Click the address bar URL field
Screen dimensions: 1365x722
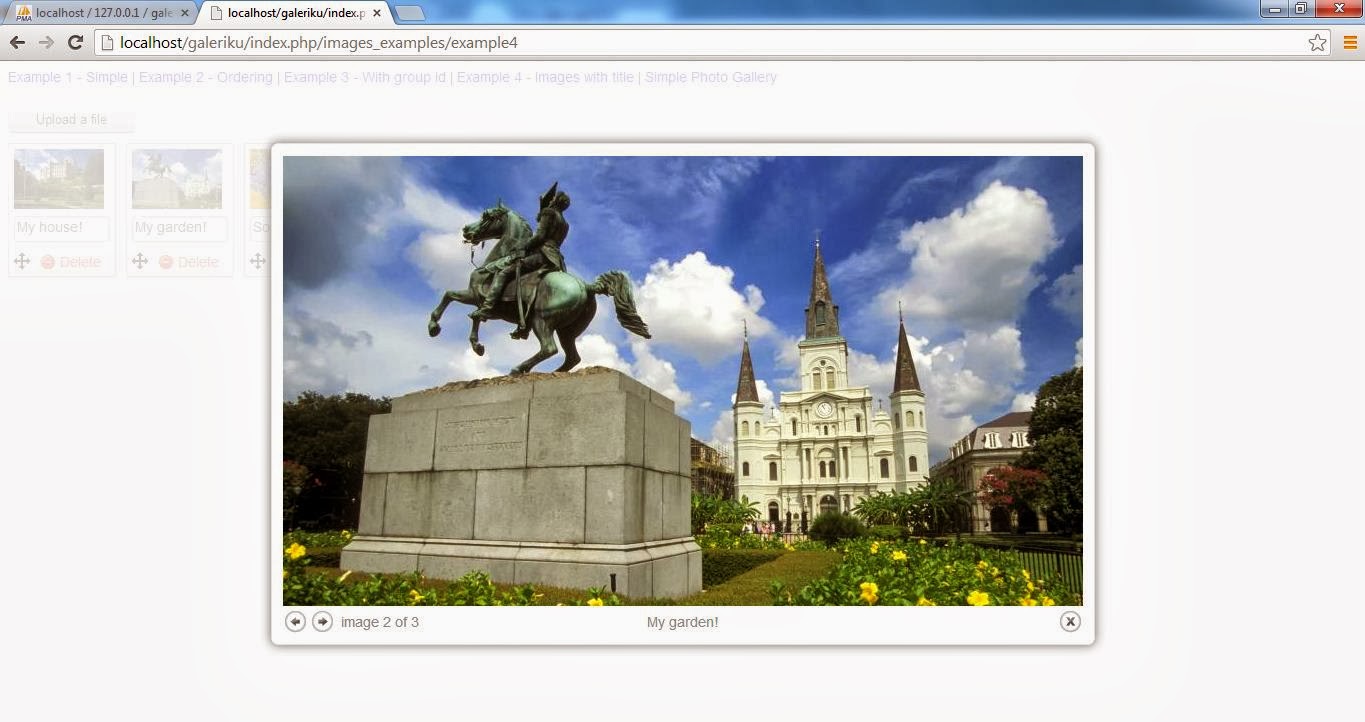click(710, 42)
